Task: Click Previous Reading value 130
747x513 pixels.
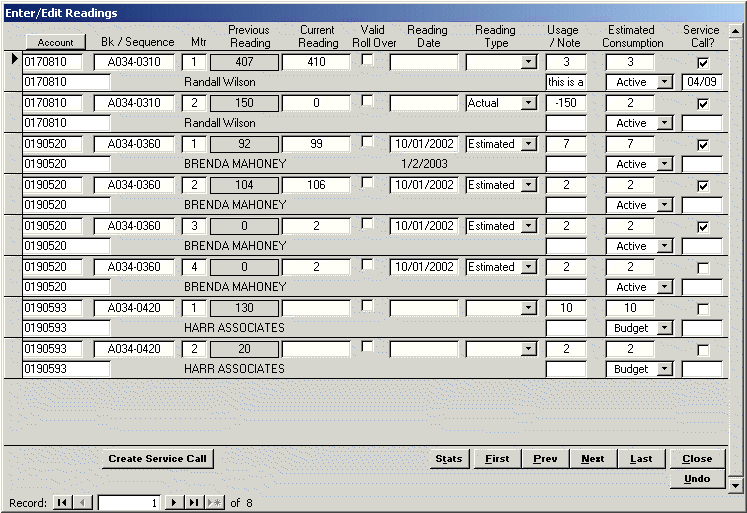Action: 244,308
